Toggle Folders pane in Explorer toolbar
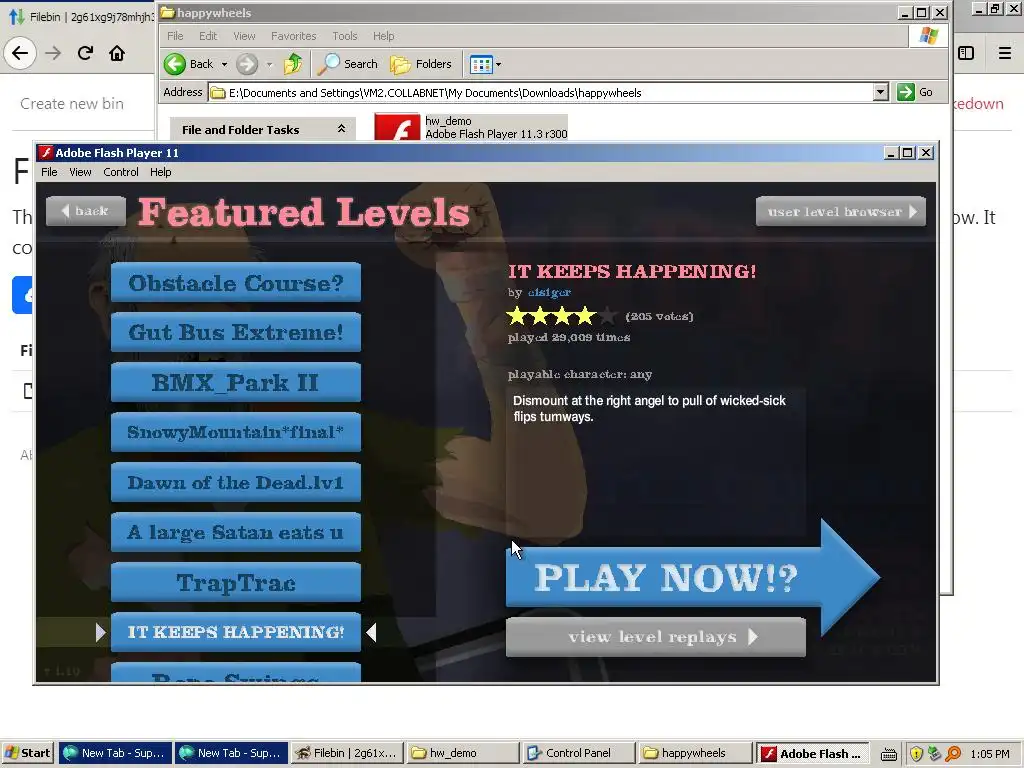Screen dimensions: 1024x768 421,64
